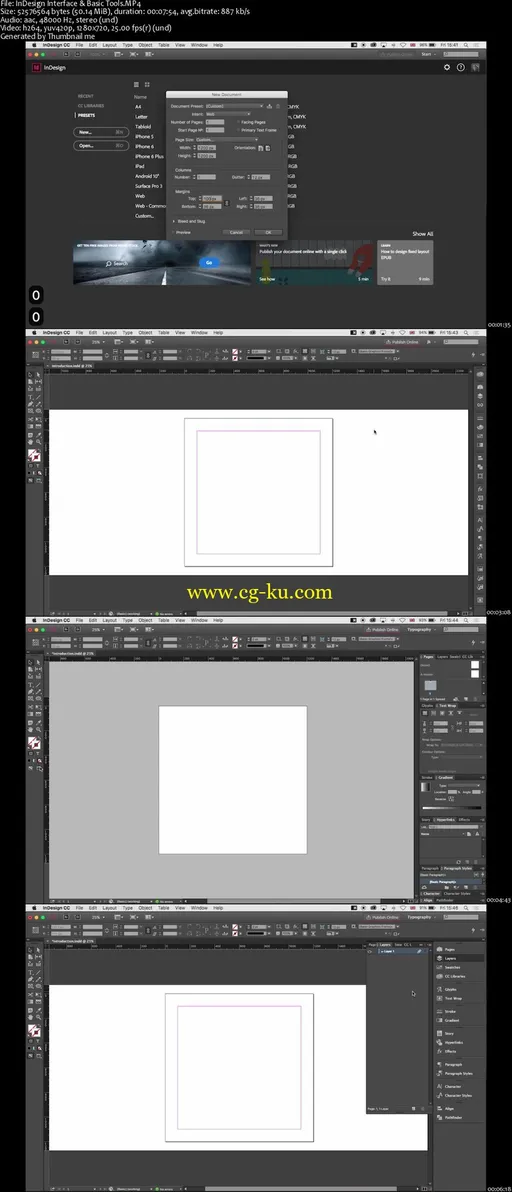
Task: Open the Glyphs panel icon in the dock
Action: (441, 989)
